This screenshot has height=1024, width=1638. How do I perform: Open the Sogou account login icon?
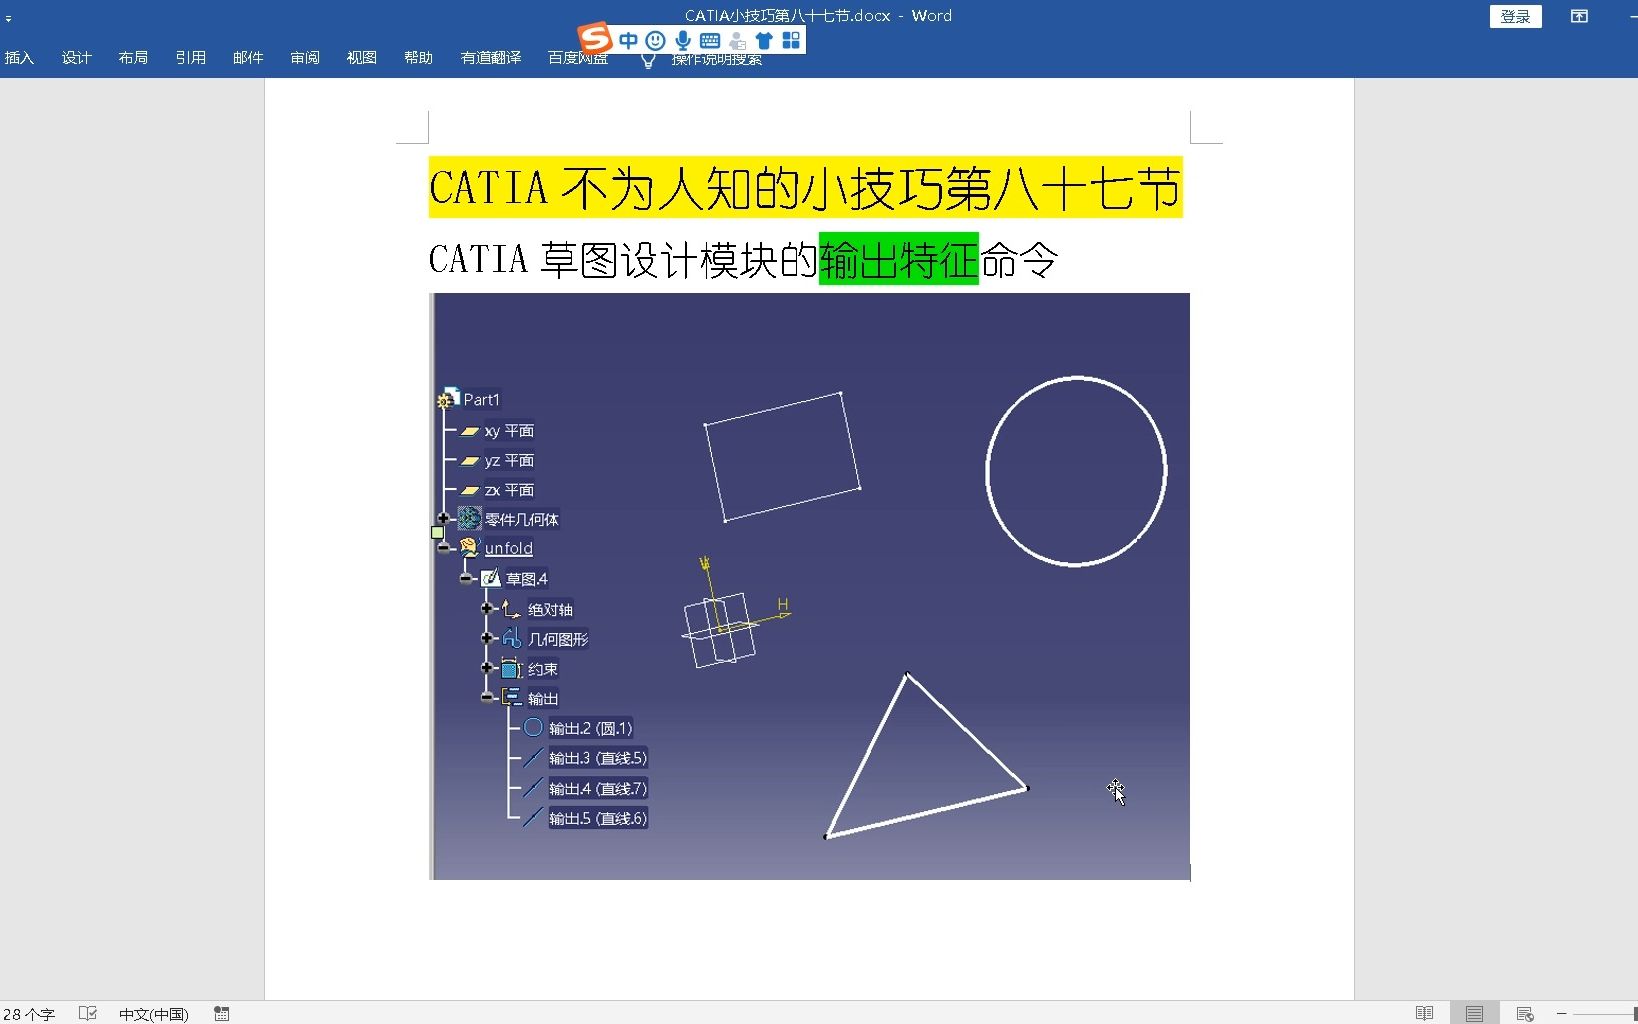(737, 40)
